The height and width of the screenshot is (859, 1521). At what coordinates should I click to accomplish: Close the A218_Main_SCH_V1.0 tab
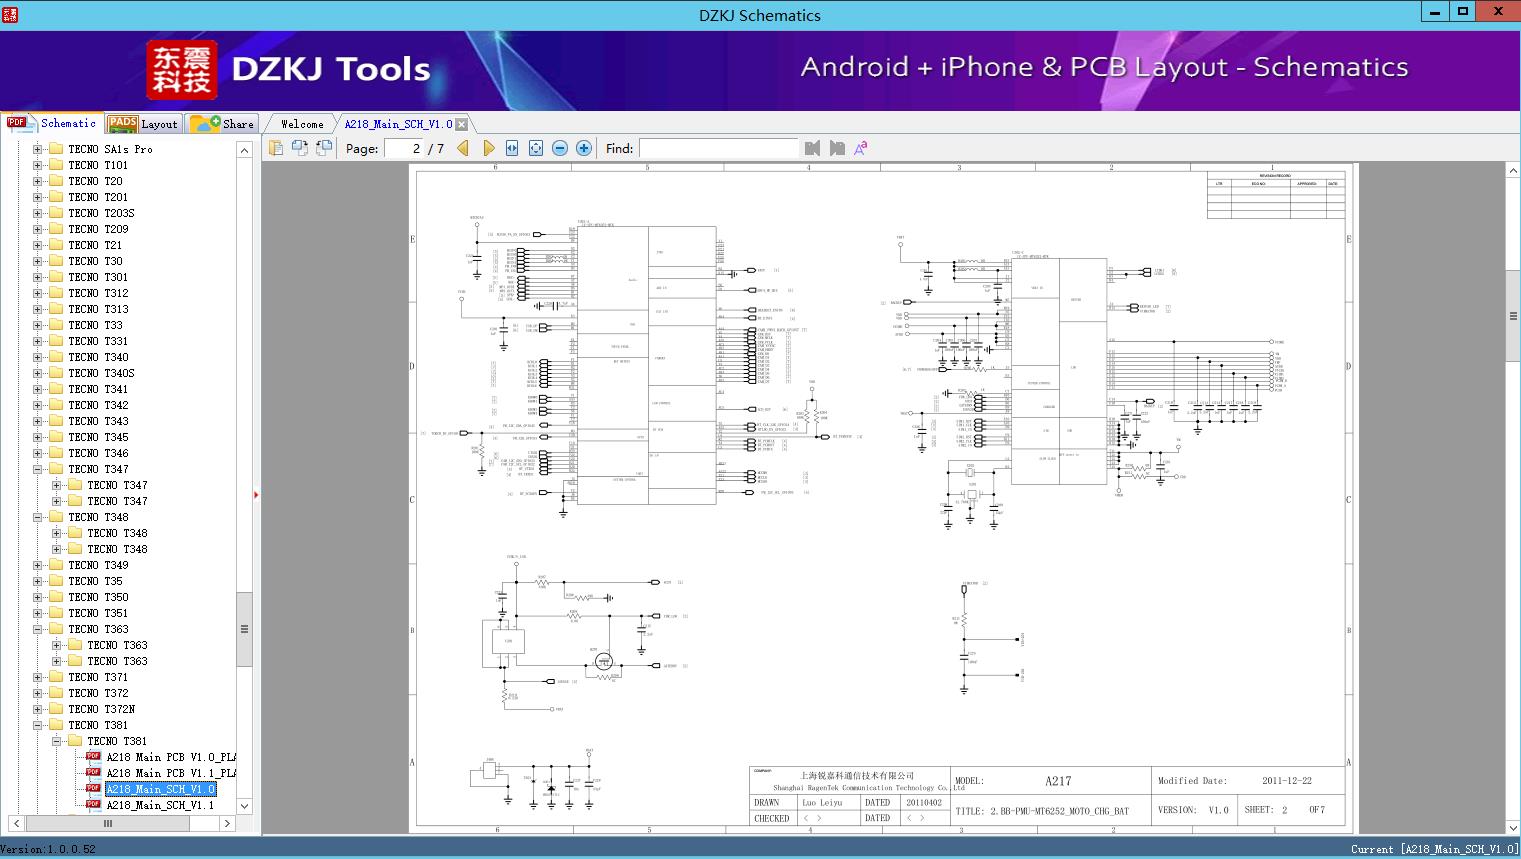(x=462, y=124)
